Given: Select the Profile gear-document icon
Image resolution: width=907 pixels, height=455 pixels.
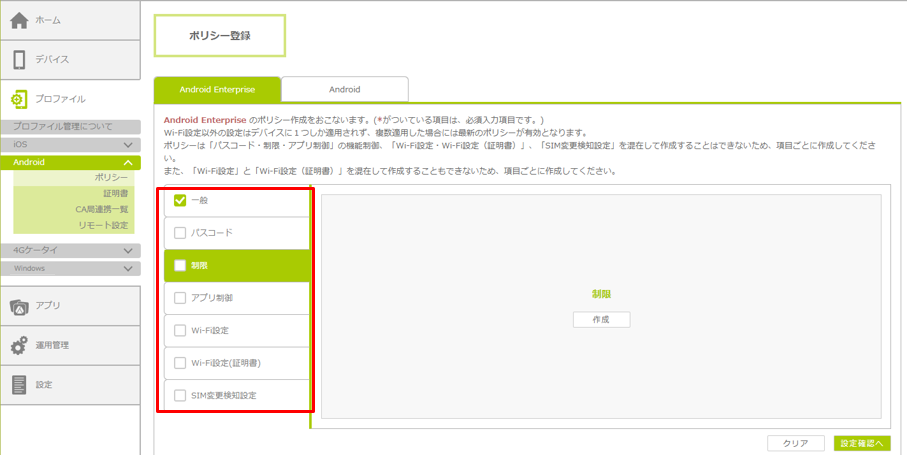Looking at the screenshot, I should click(19, 99).
